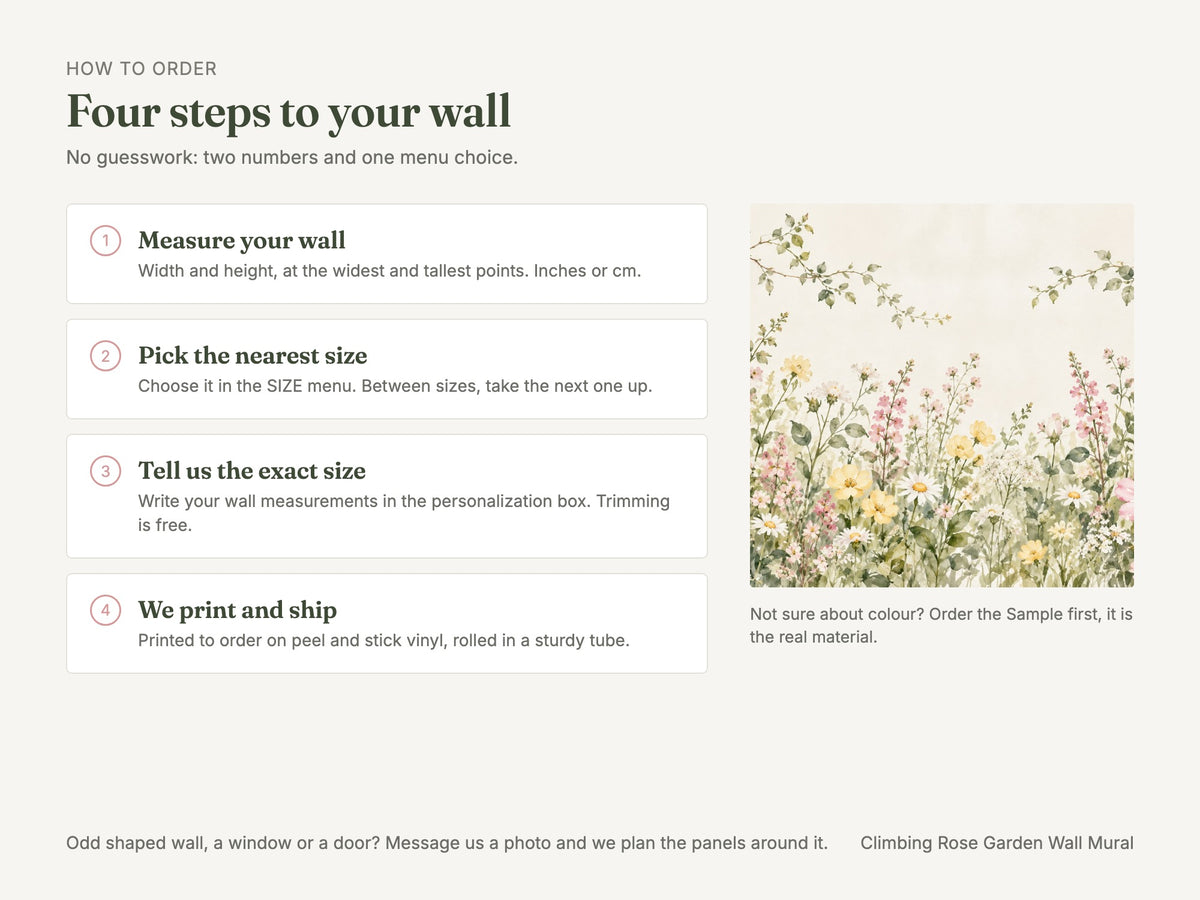1200x900 pixels.
Task: Click the Order the Sample first caption
Action: (x=941, y=625)
